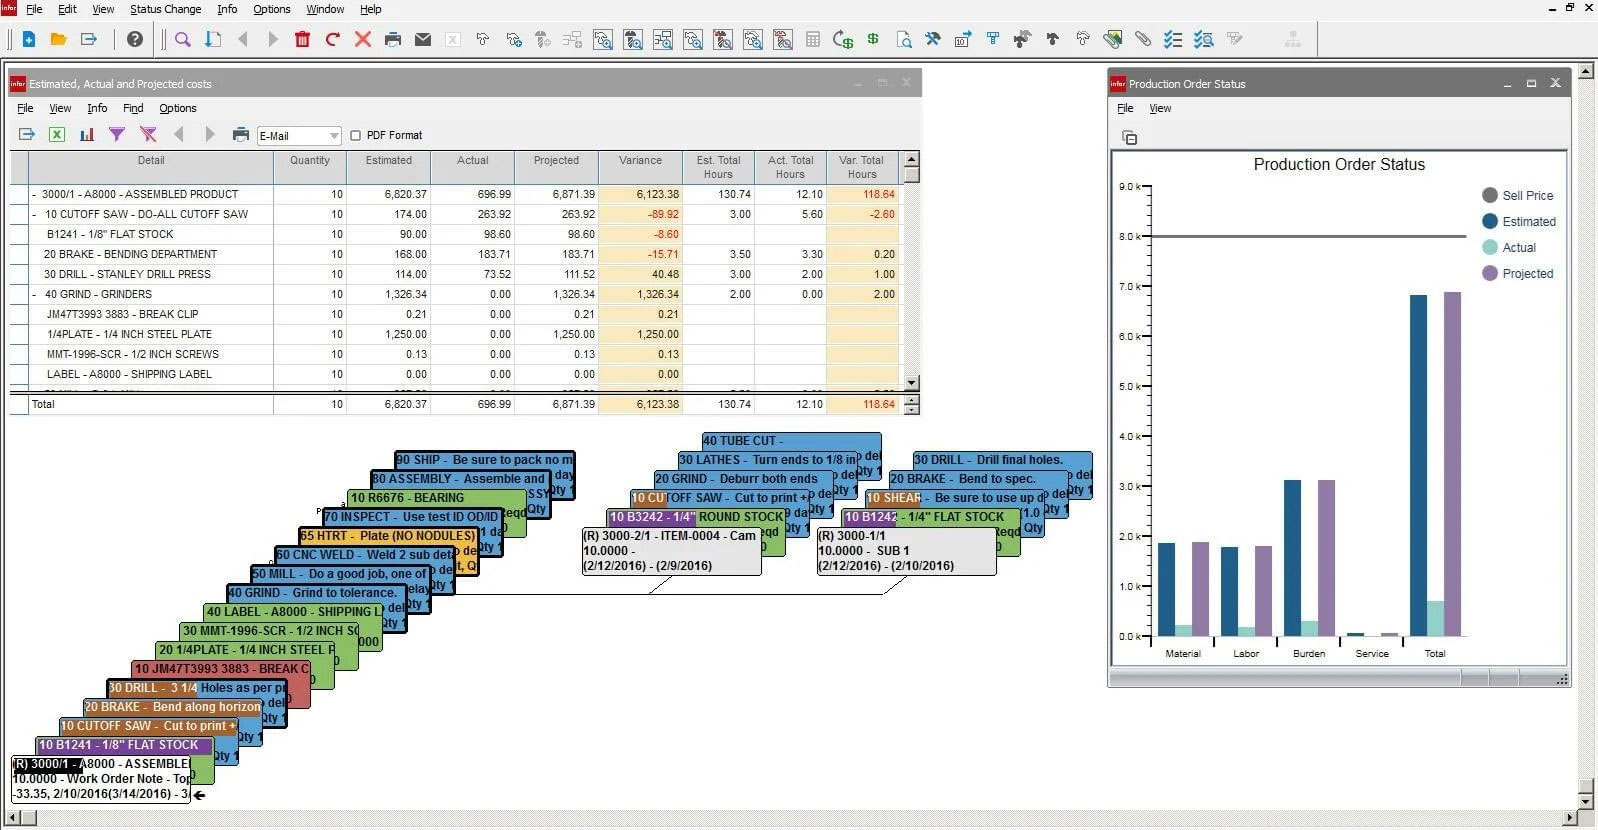The height and width of the screenshot is (830, 1598).
Task: Click the envelope Email icon in main toolbar
Action: pyautogui.click(x=423, y=39)
